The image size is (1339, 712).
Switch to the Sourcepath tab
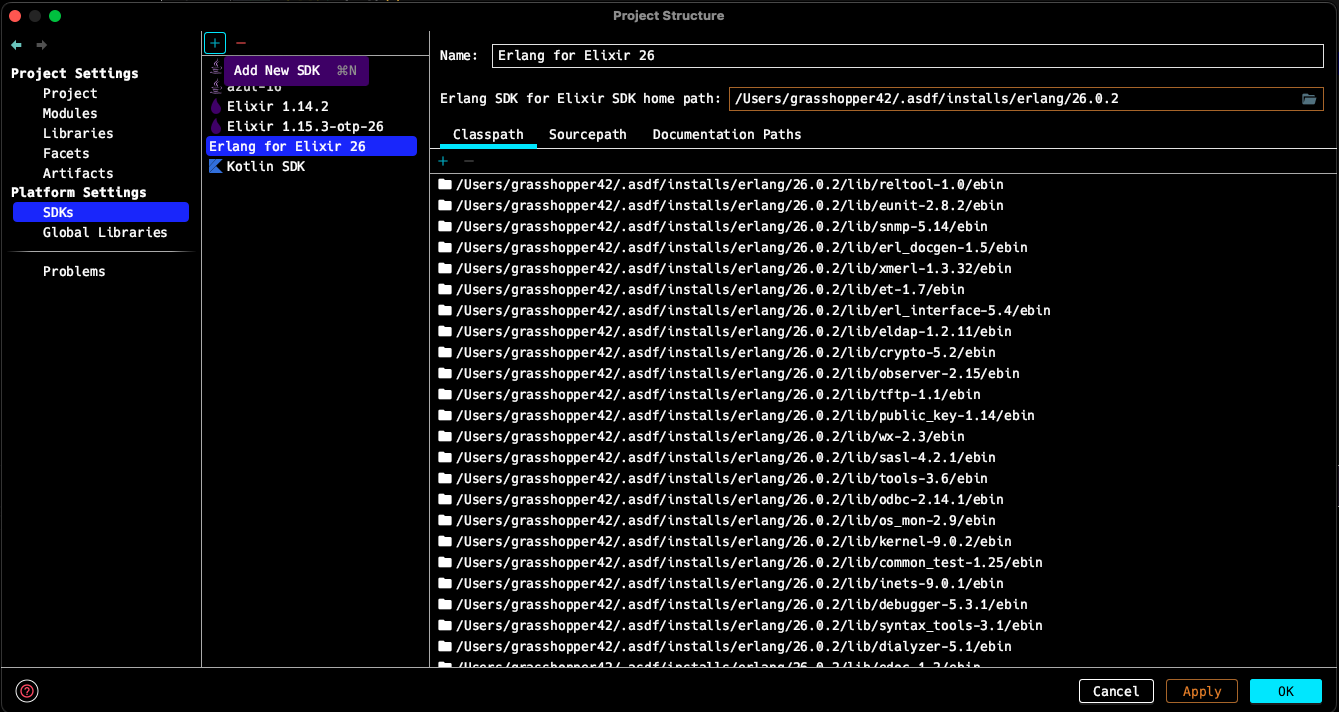[x=588, y=134]
